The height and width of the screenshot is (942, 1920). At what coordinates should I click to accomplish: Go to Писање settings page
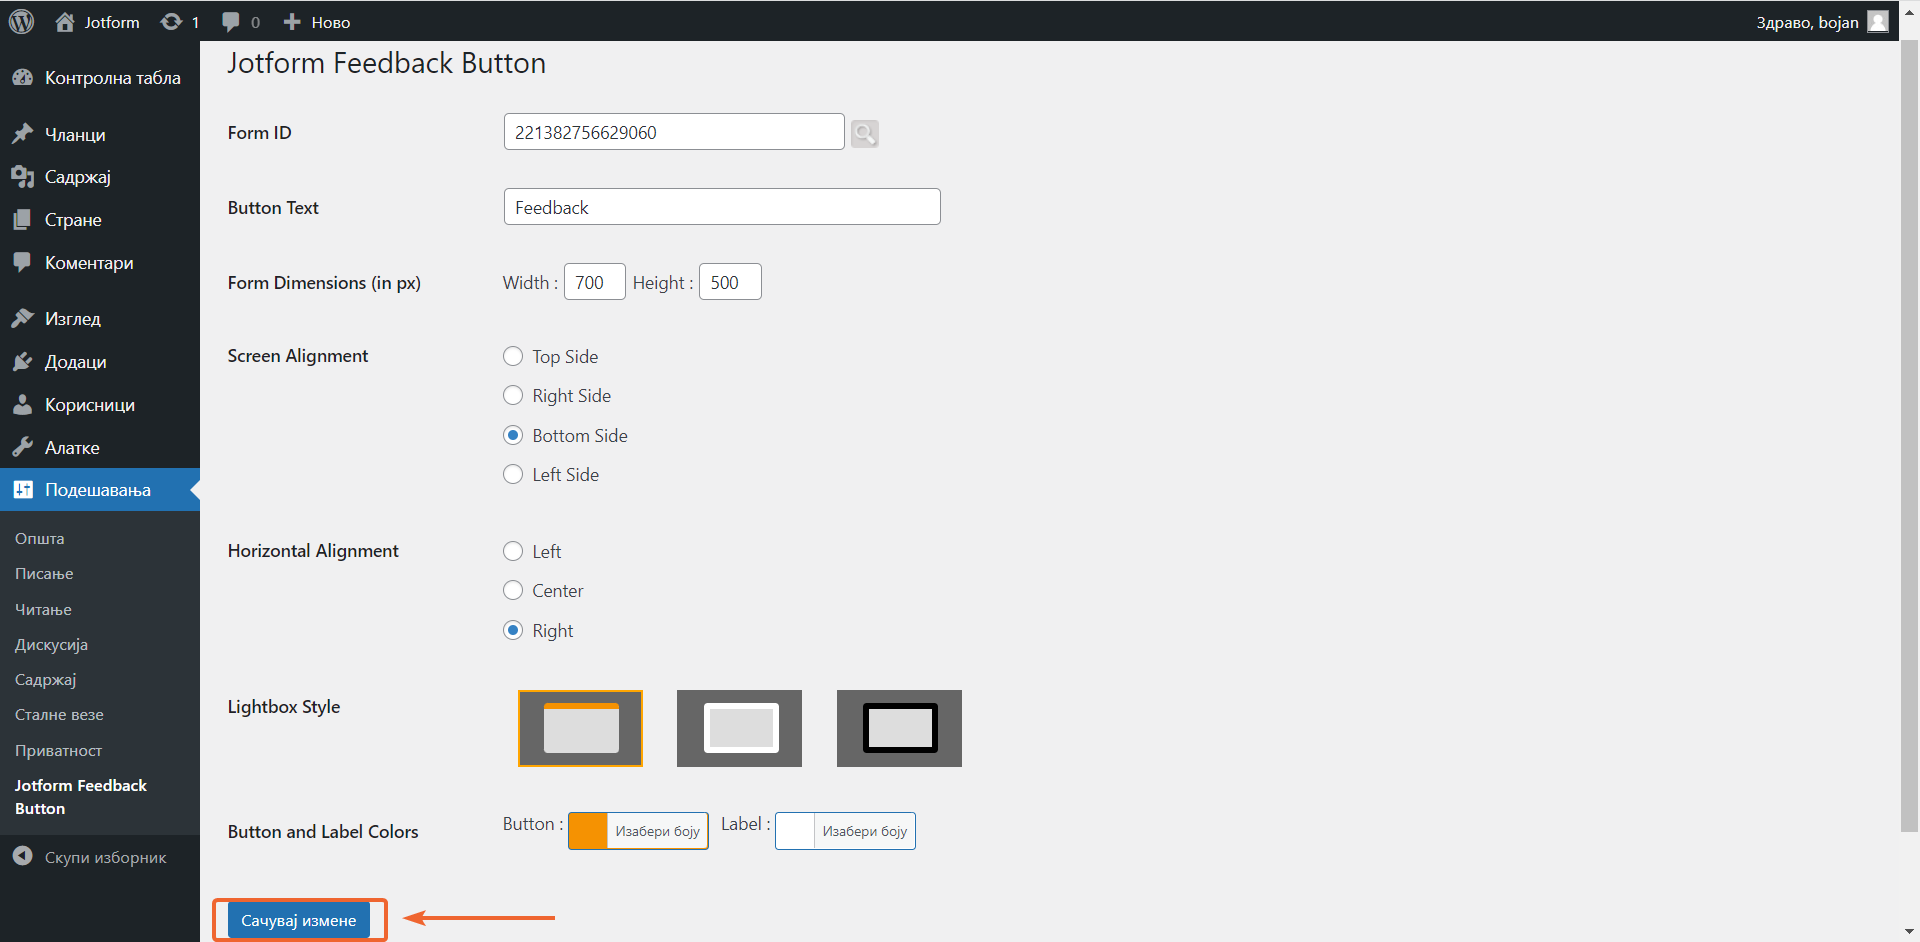pos(44,574)
